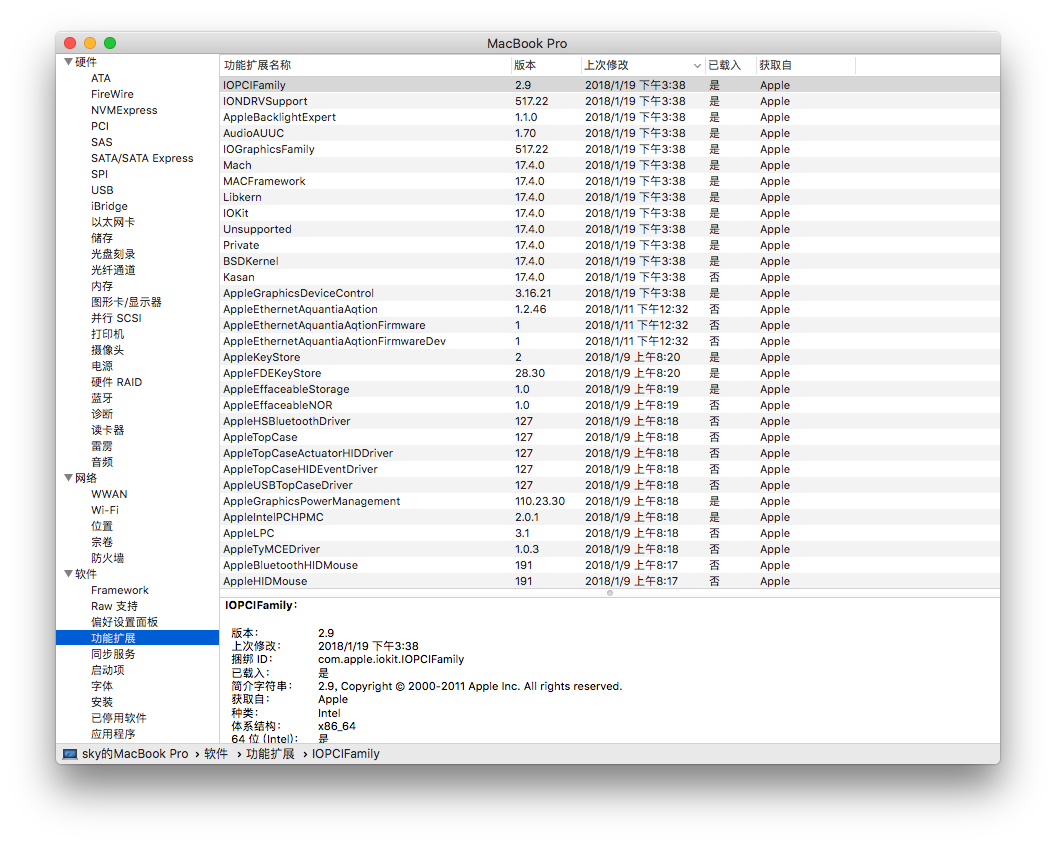Screen dimensions: 1056x844
Task: Click IOPCIFamily in the bottom path bar
Action: point(345,754)
